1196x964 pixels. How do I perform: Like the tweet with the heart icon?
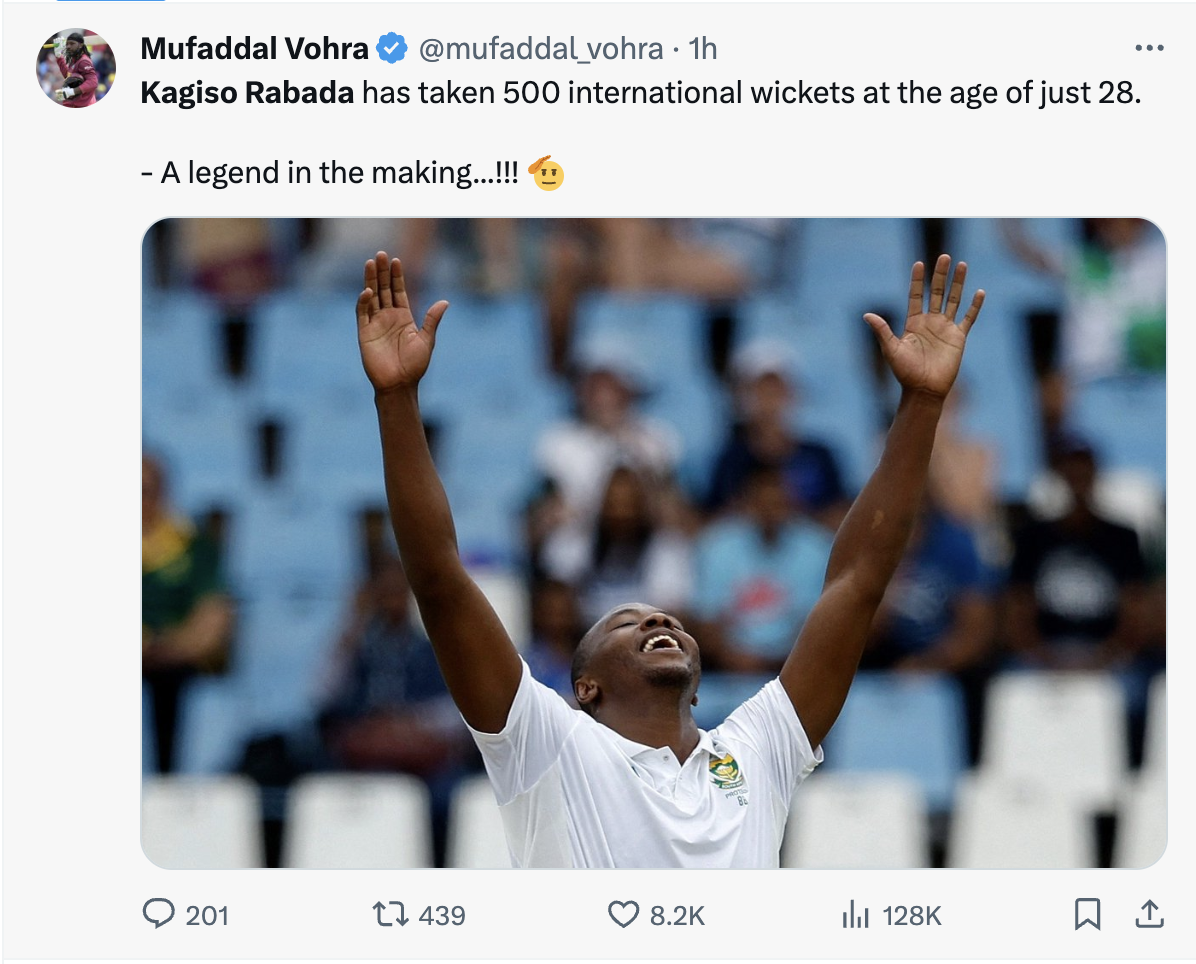pos(623,914)
